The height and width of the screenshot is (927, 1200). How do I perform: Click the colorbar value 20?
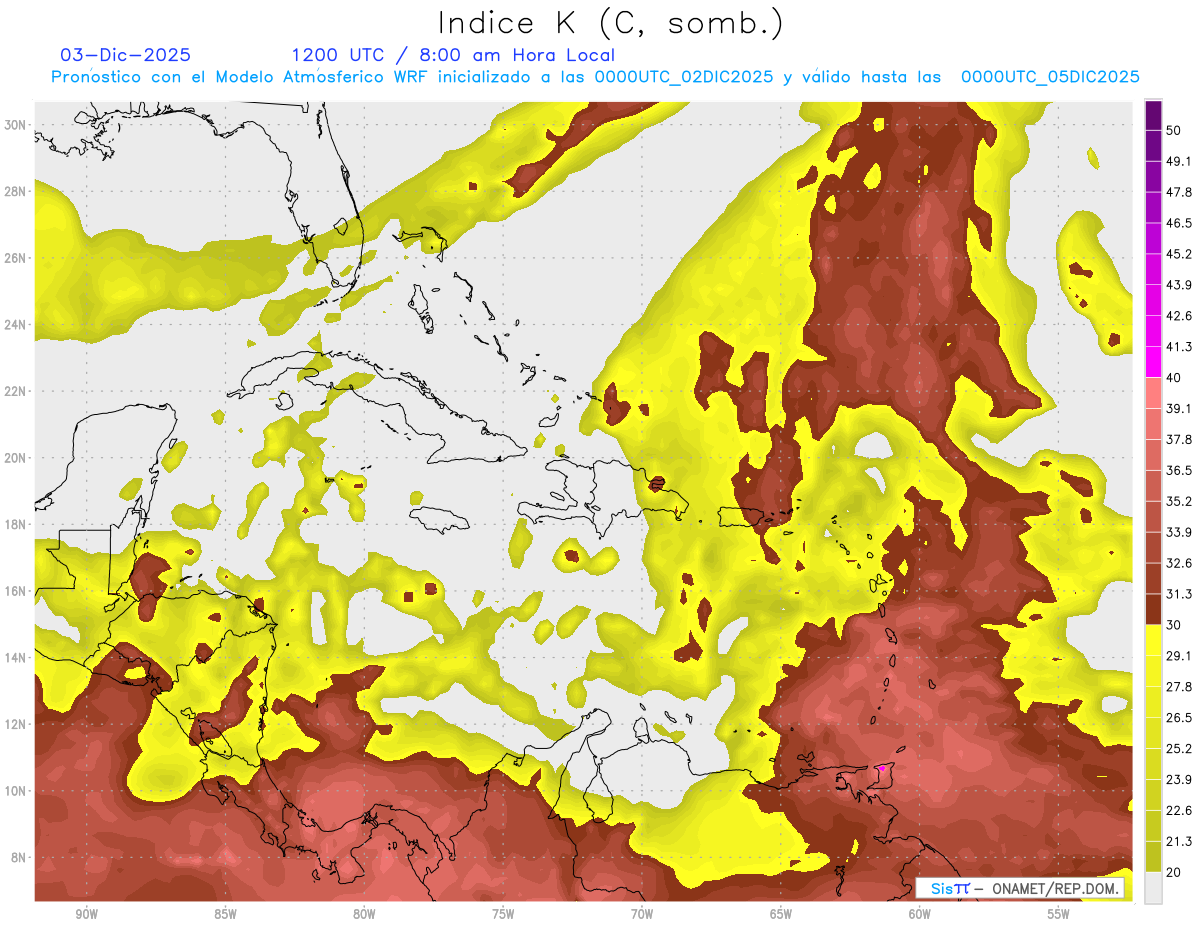point(1175,872)
